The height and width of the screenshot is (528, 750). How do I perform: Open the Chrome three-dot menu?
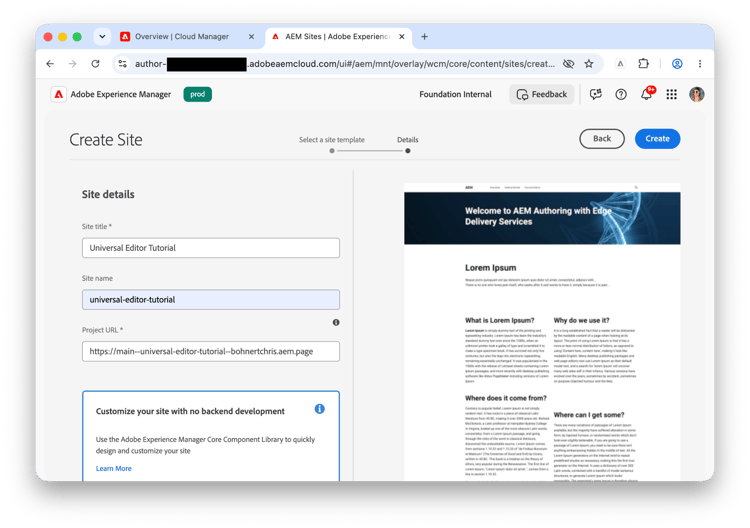(x=700, y=64)
